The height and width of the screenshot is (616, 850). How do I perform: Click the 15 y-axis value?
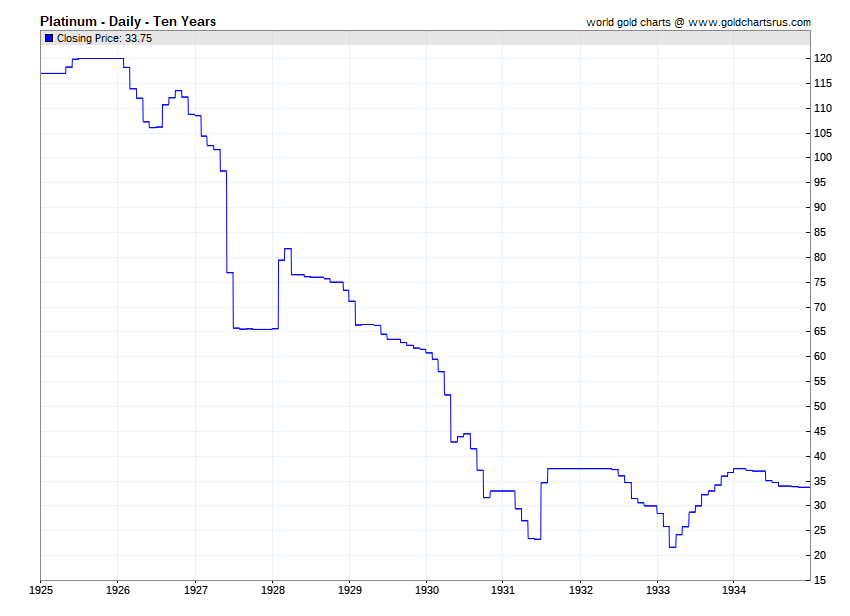tap(820, 580)
